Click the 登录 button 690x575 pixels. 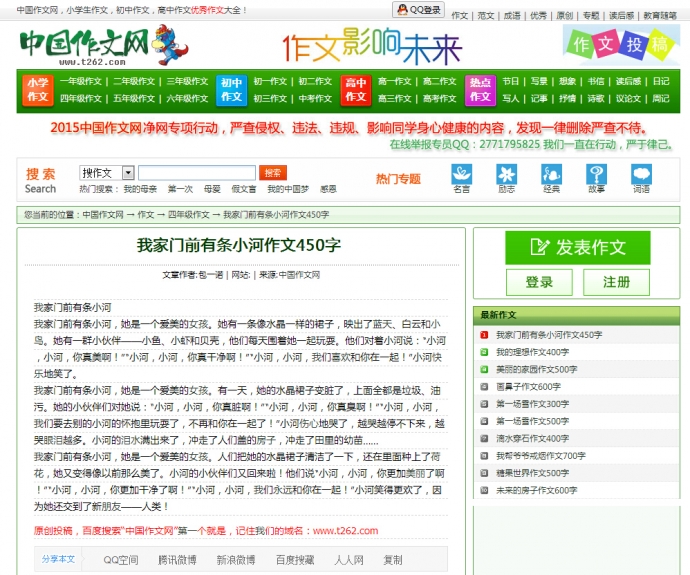pos(539,282)
